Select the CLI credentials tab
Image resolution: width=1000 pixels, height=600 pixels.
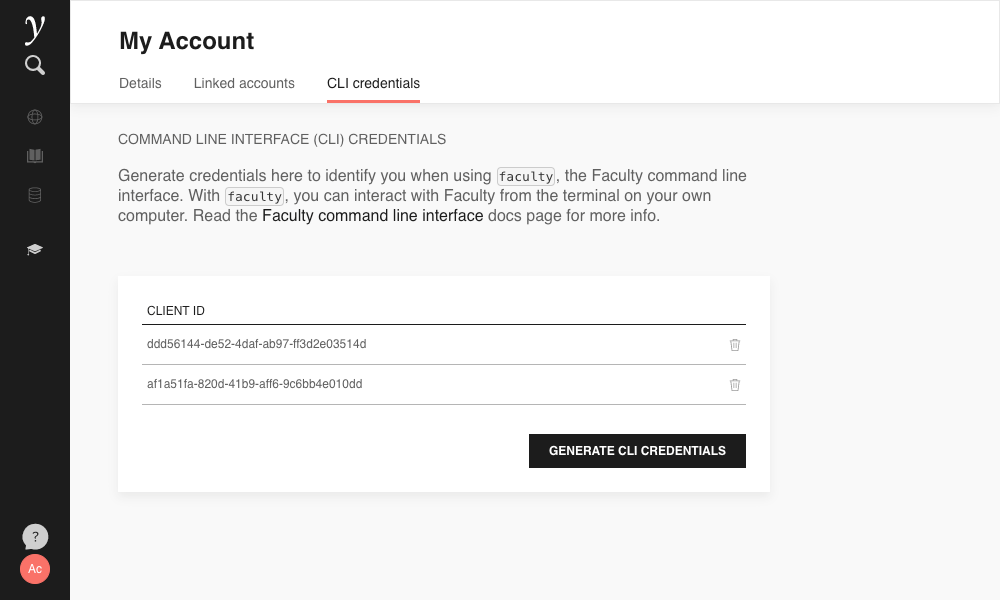coord(373,84)
